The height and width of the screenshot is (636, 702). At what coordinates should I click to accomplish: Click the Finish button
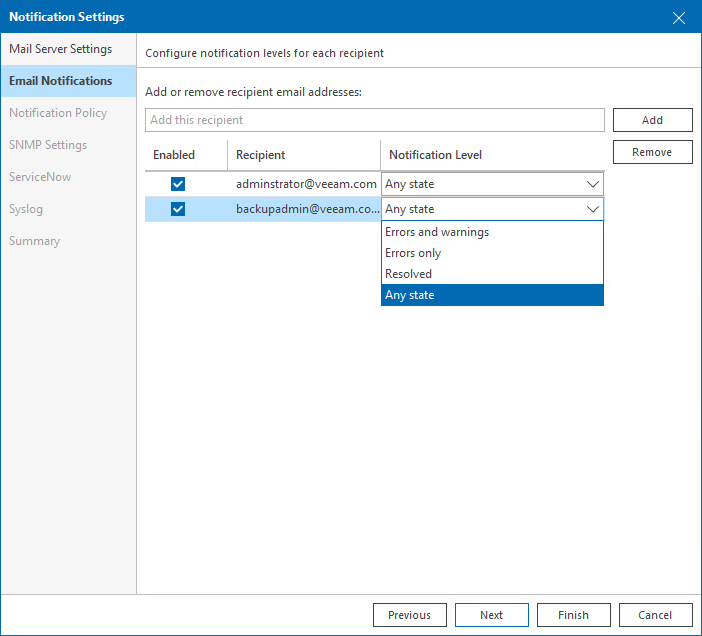coord(574,615)
